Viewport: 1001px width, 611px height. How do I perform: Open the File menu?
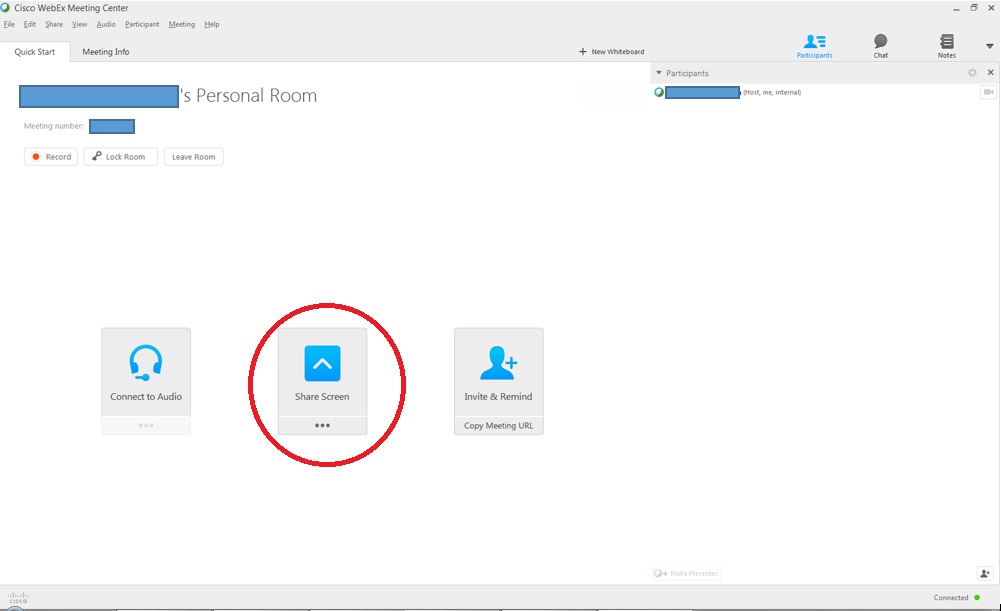click(9, 24)
